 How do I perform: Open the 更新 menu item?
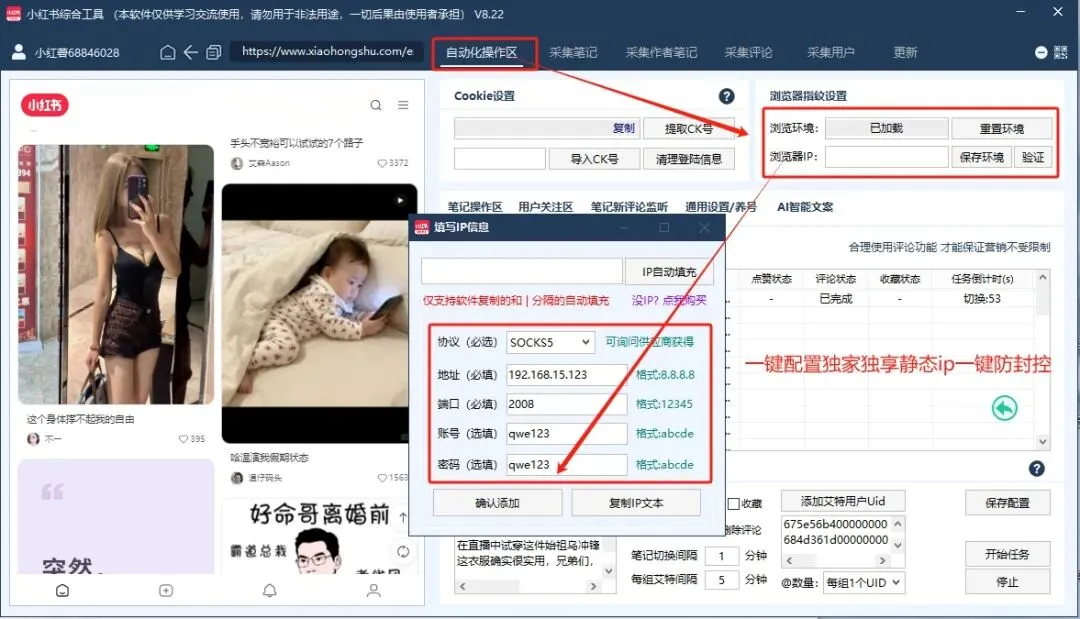pyautogui.click(x=904, y=52)
